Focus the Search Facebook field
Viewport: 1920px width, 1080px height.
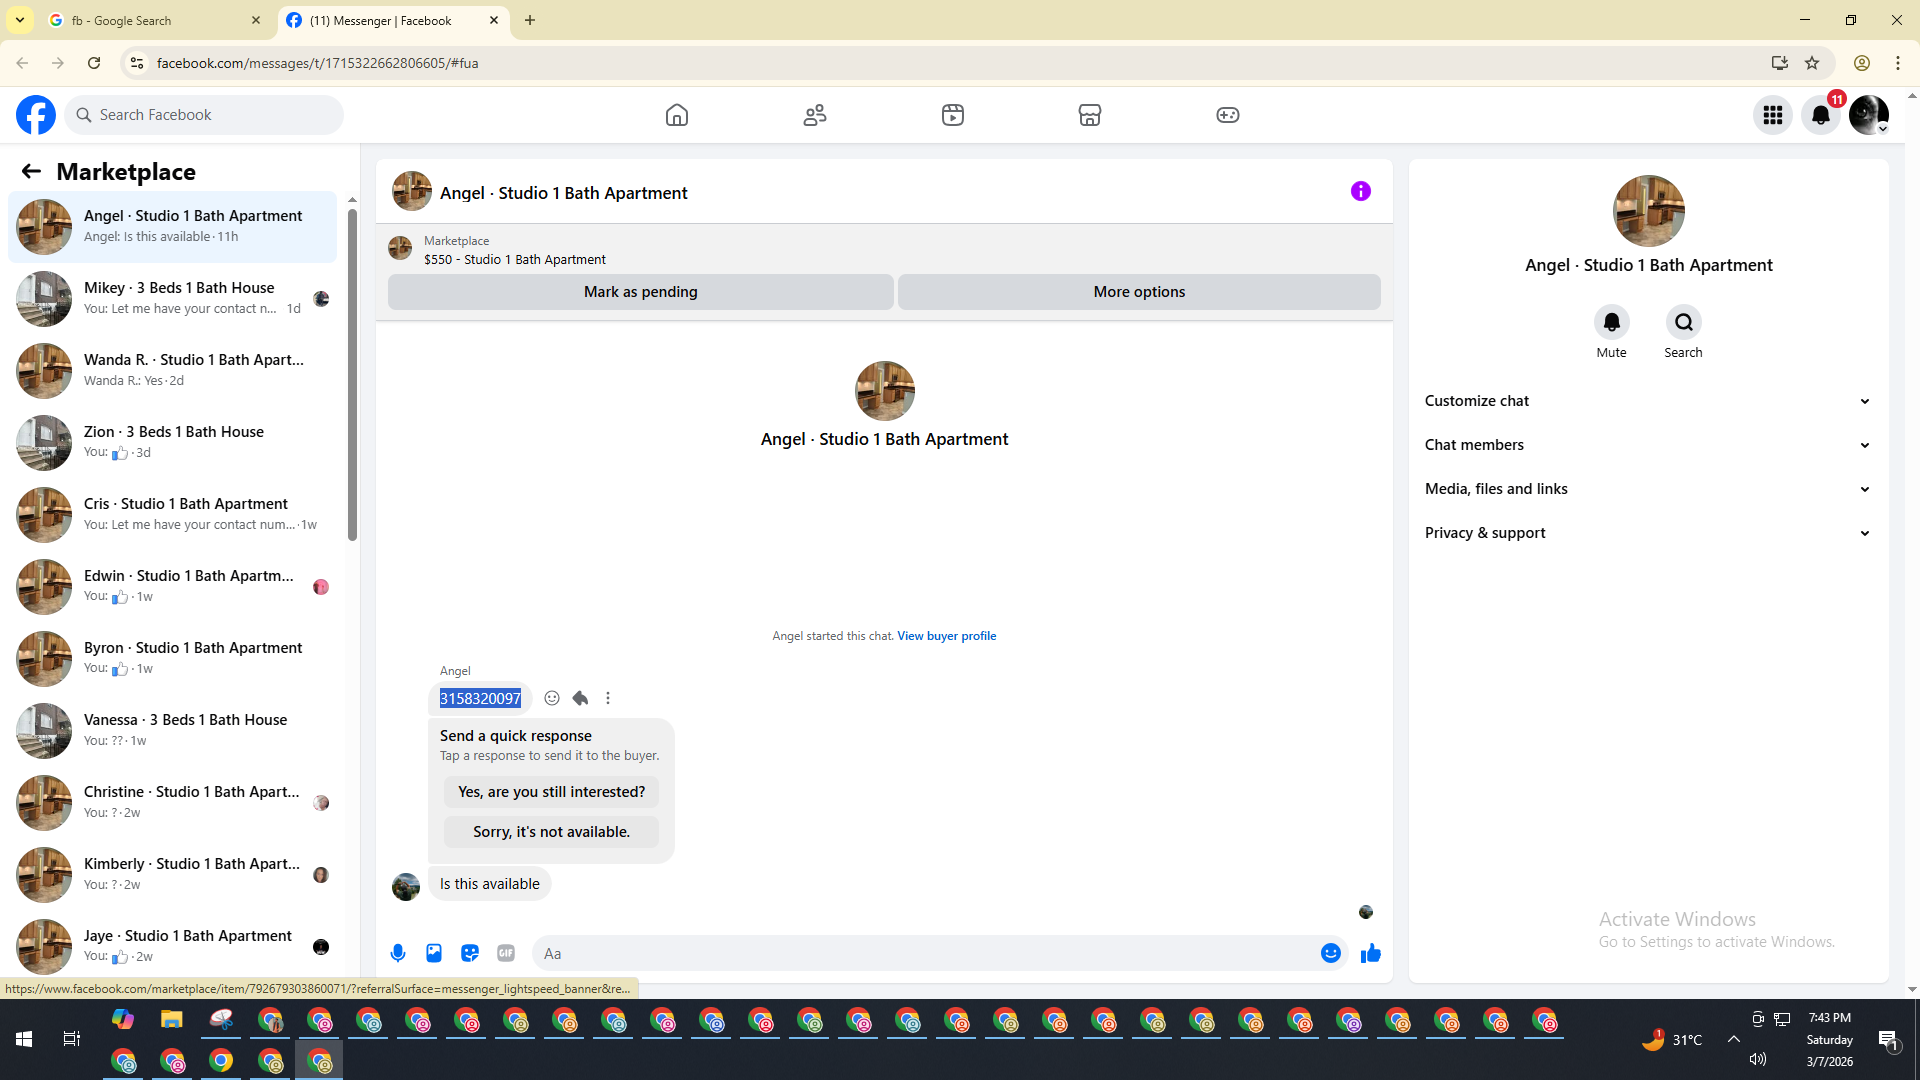(x=204, y=115)
